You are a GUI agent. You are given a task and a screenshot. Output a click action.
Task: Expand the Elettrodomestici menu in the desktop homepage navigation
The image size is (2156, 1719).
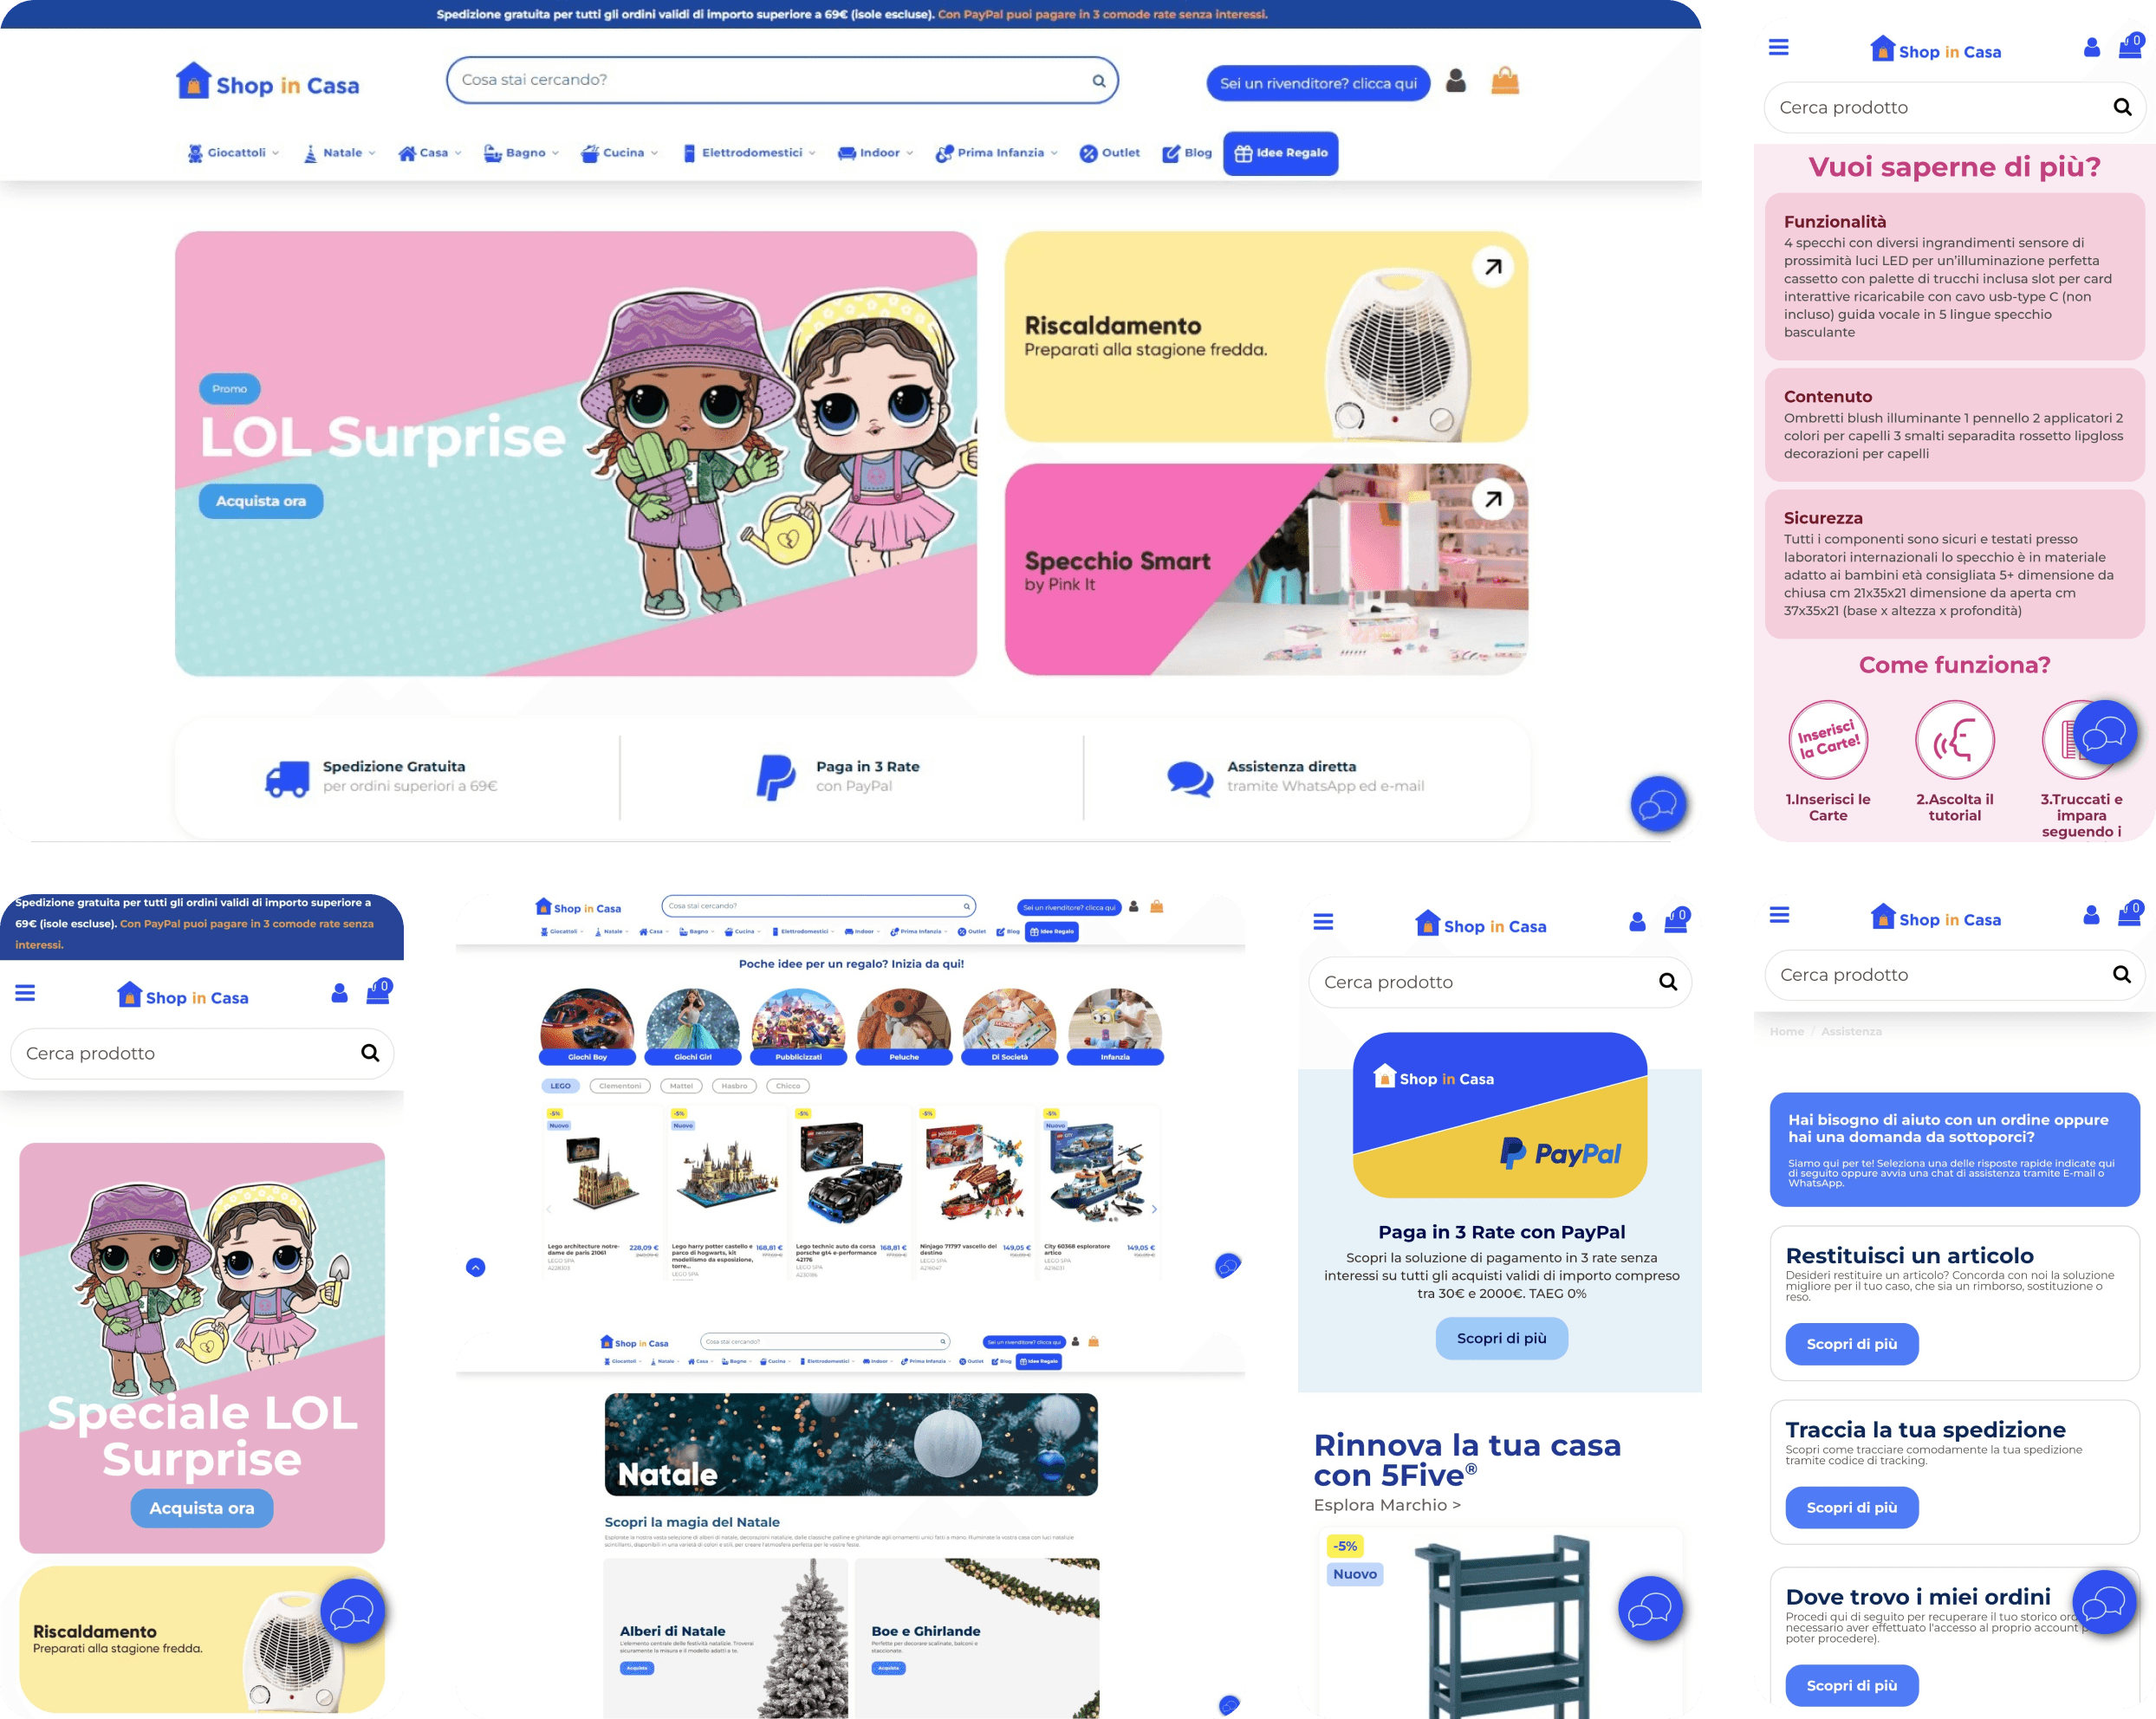pos(749,153)
